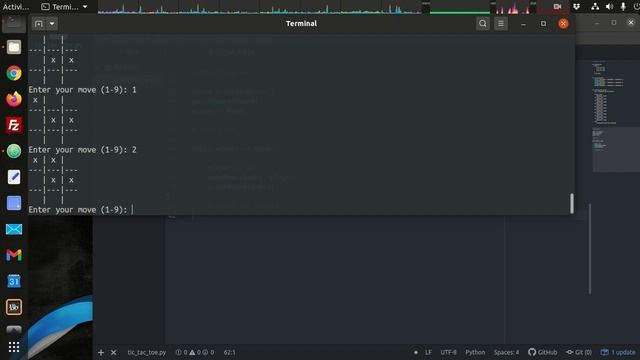The image size is (640, 360).
Task: Open the volume indicator in top bar
Action: [x=609, y=7]
